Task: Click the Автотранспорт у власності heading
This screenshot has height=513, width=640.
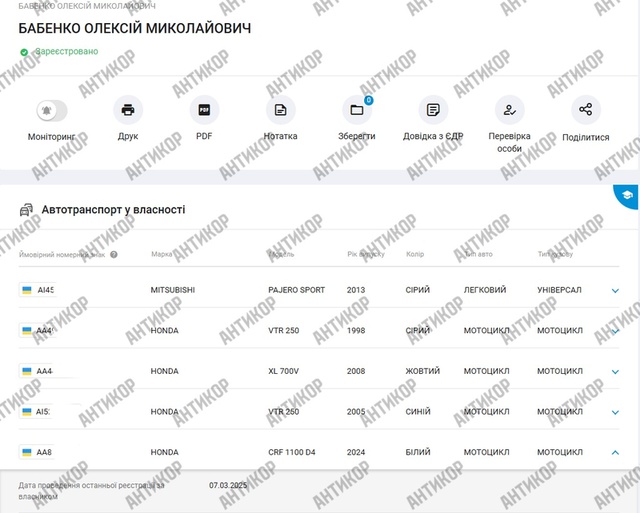Action: 113,210
